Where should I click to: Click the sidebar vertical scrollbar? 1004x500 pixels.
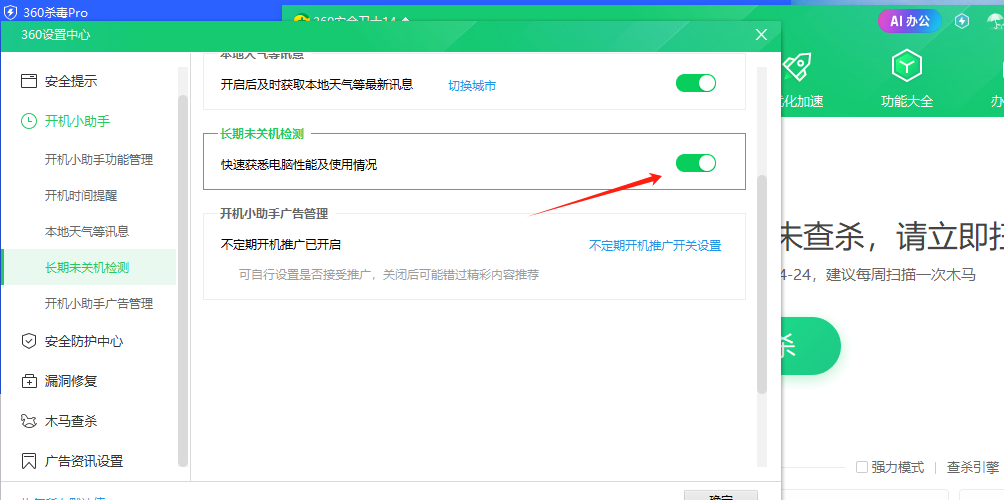pos(183,280)
